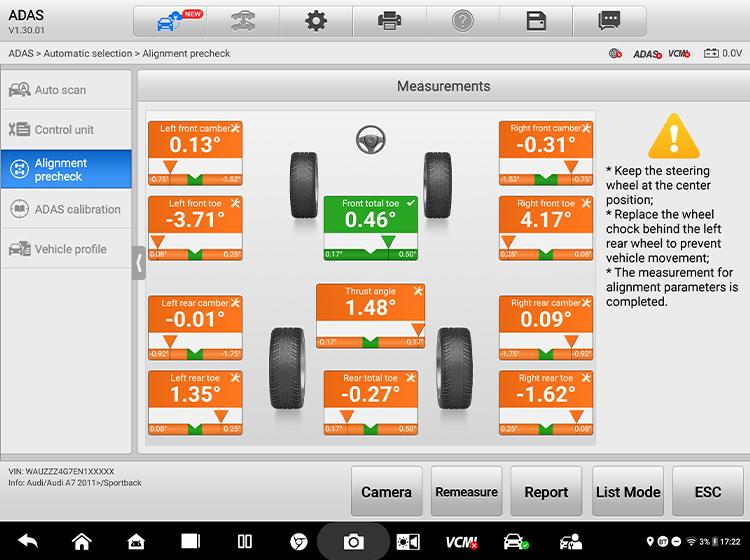750x560 pixels.
Task: Tap the screenshot camera icon in bottom bar
Action: (353, 541)
